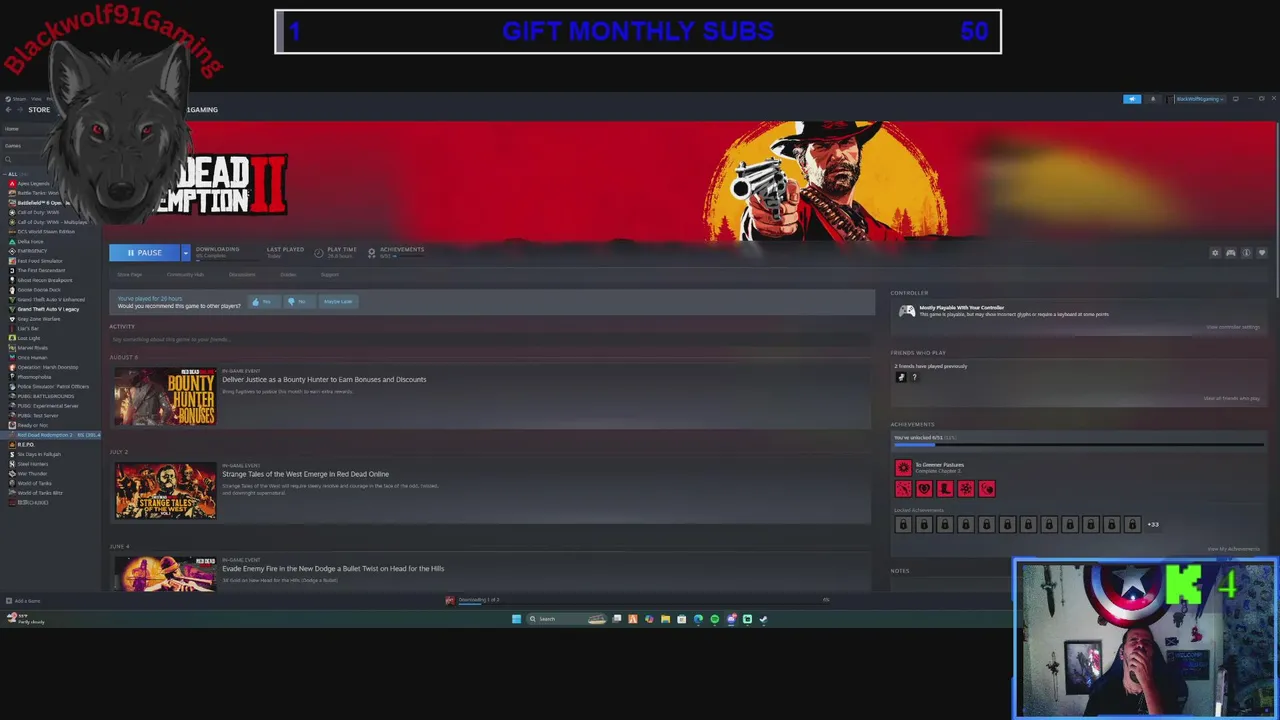Select Ready or Not in library
Image resolution: width=1280 pixels, height=720 pixels.
click(x=32, y=425)
